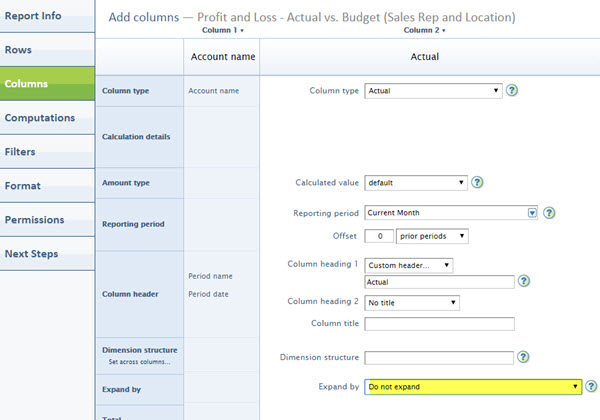Expand the Calculated value dropdown

(x=416, y=183)
